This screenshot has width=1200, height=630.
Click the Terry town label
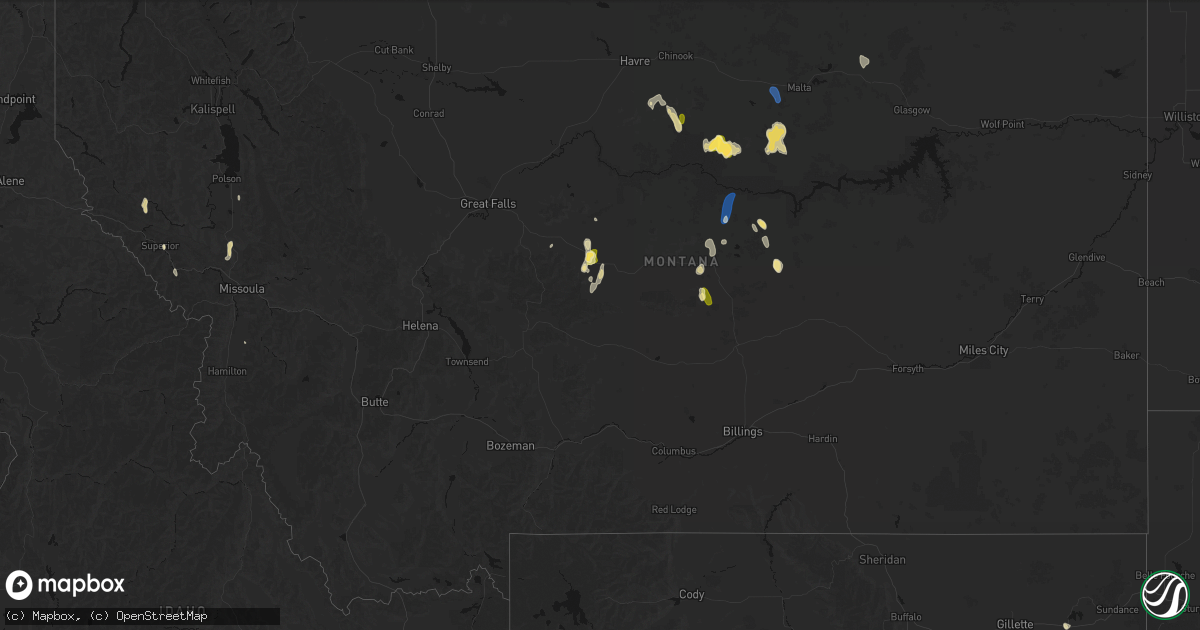pos(1032,300)
